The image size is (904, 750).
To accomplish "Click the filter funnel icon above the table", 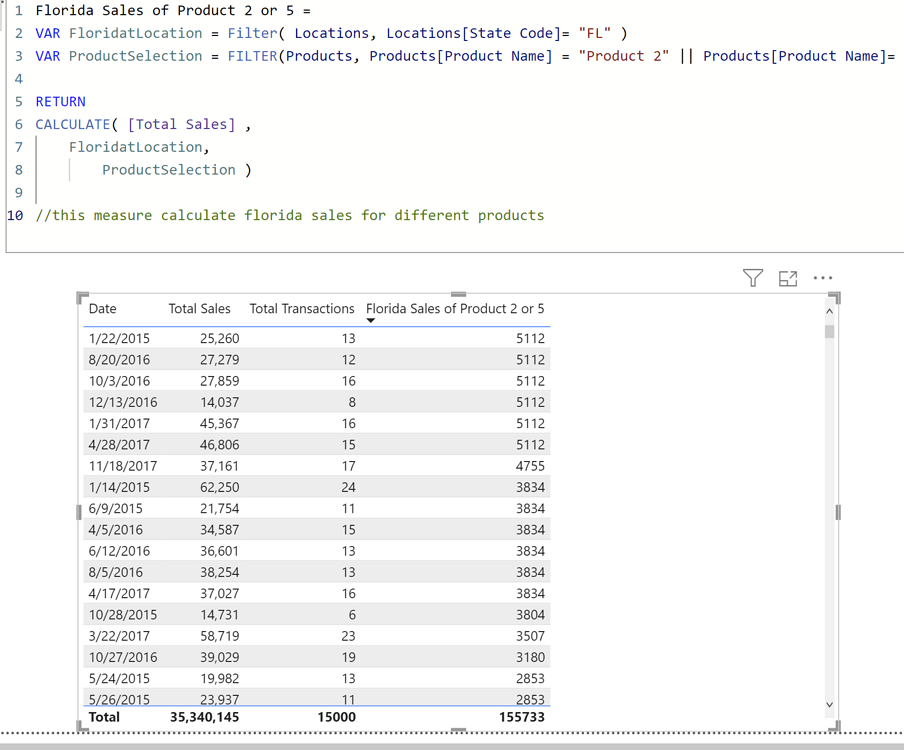I will pyautogui.click(x=753, y=278).
